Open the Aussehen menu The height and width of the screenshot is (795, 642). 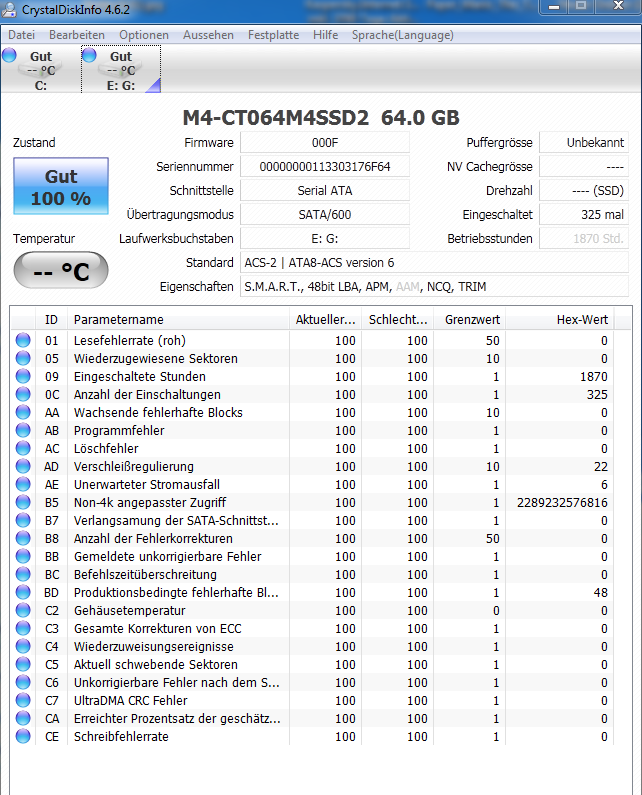click(x=208, y=35)
